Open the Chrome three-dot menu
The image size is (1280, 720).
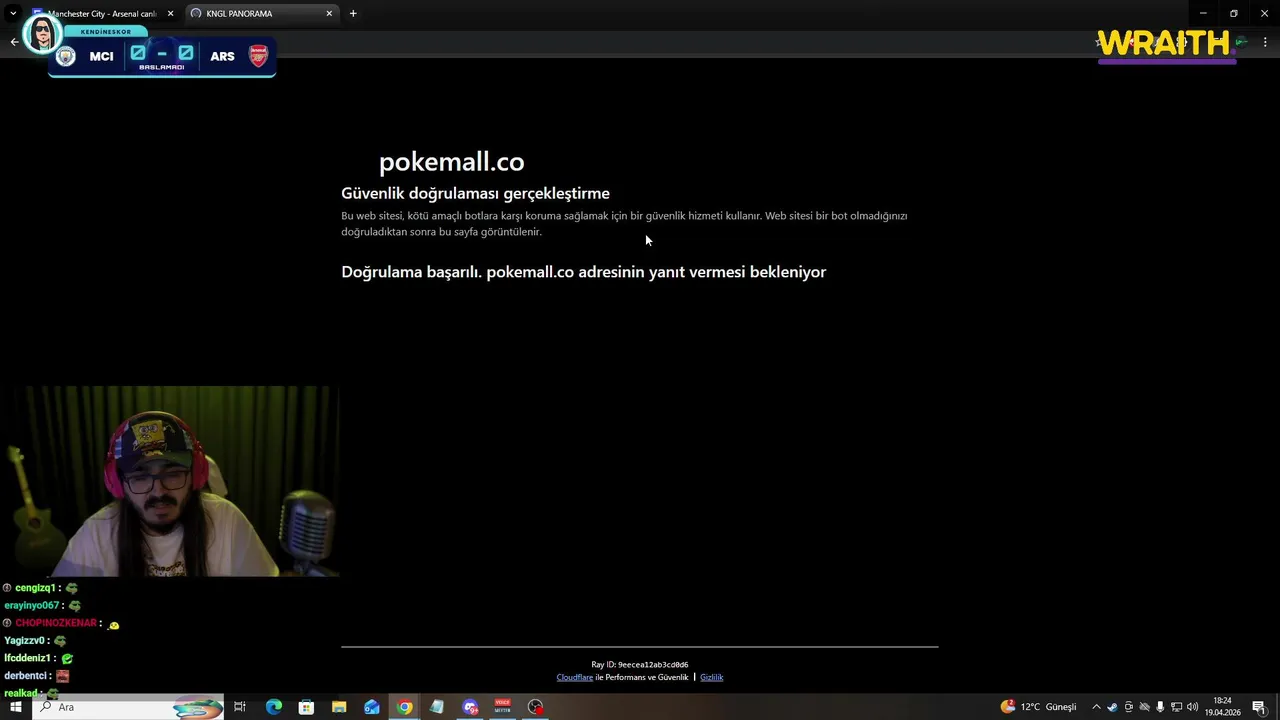point(1265,42)
